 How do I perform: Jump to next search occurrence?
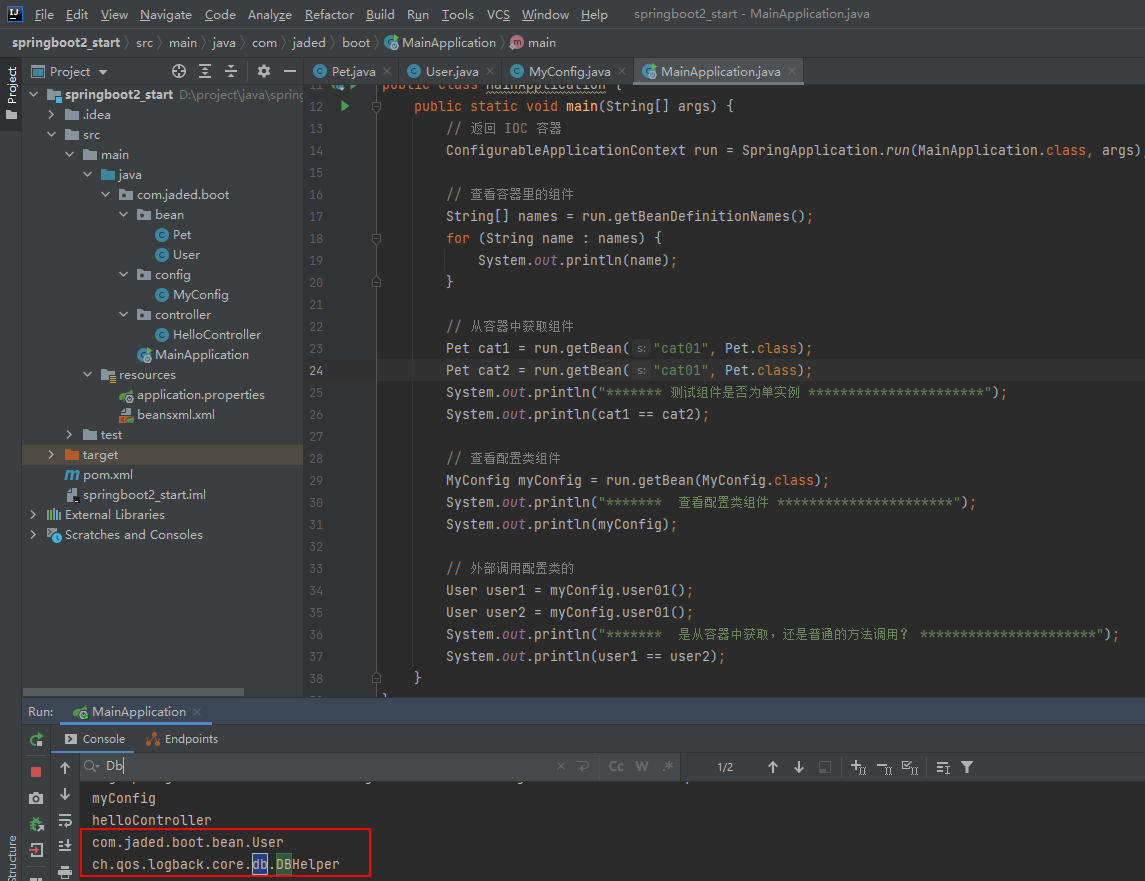[799, 767]
